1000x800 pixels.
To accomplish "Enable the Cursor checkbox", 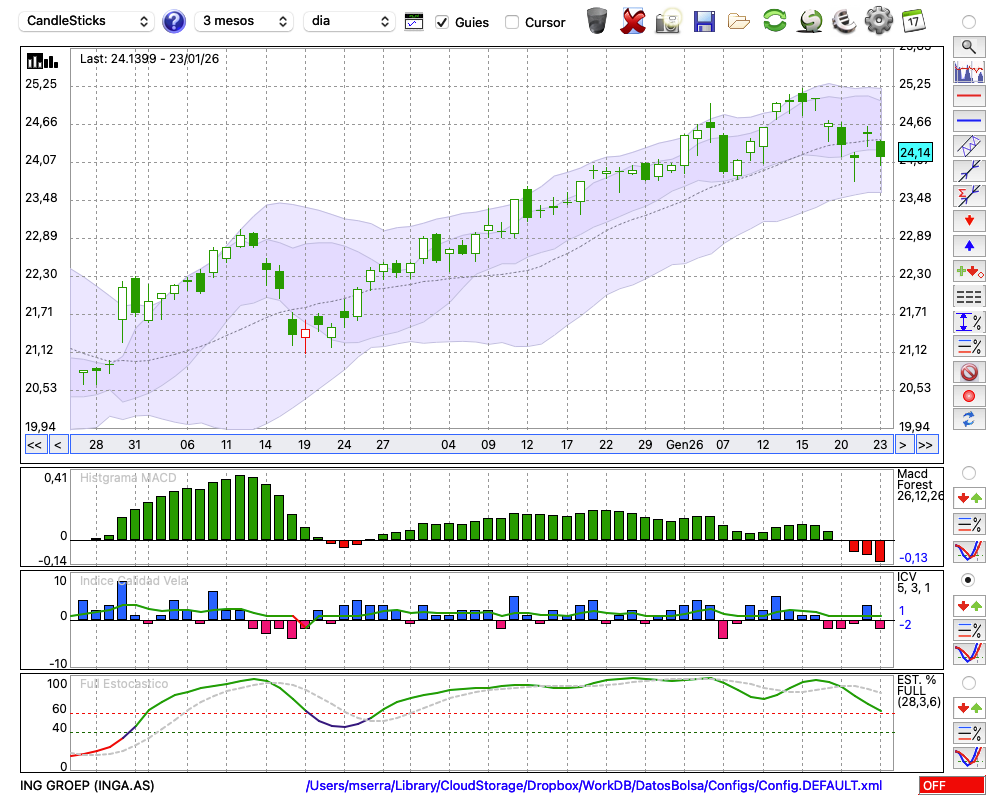I will click(512, 22).
